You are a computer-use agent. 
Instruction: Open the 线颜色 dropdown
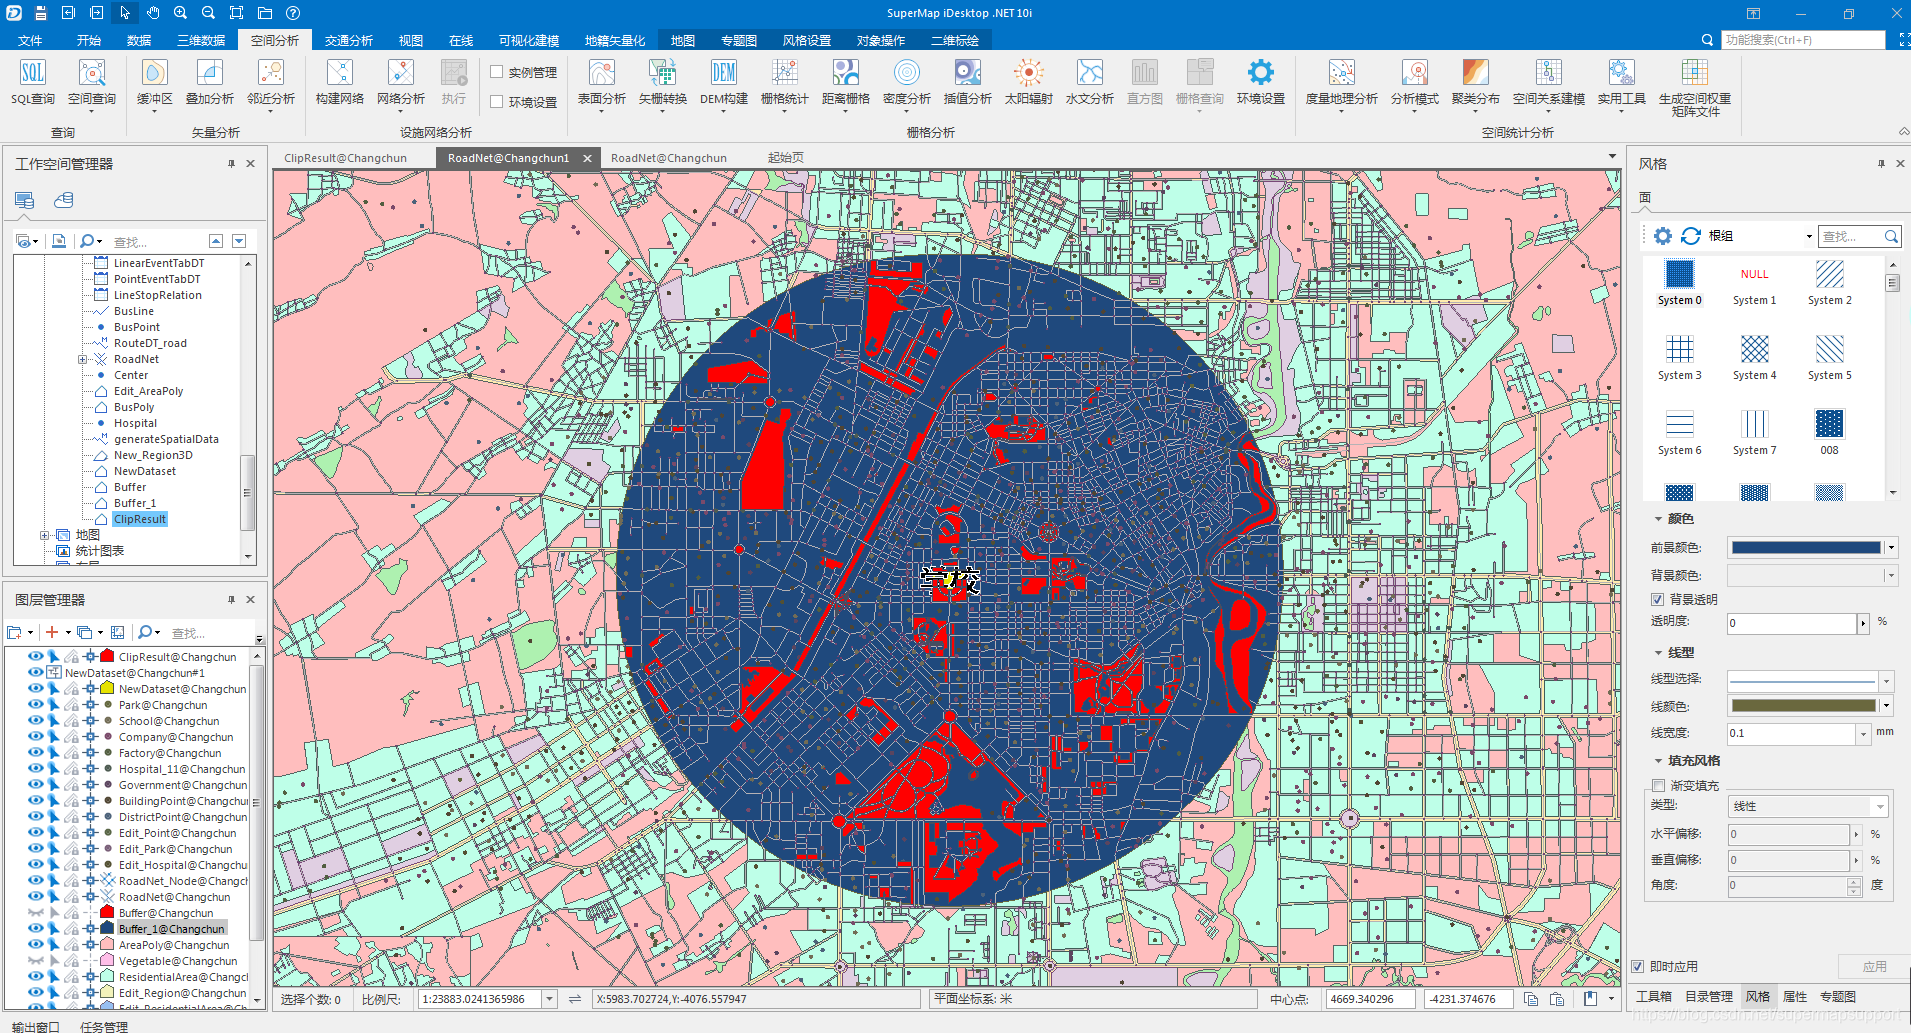click(x=1887, y=706)
